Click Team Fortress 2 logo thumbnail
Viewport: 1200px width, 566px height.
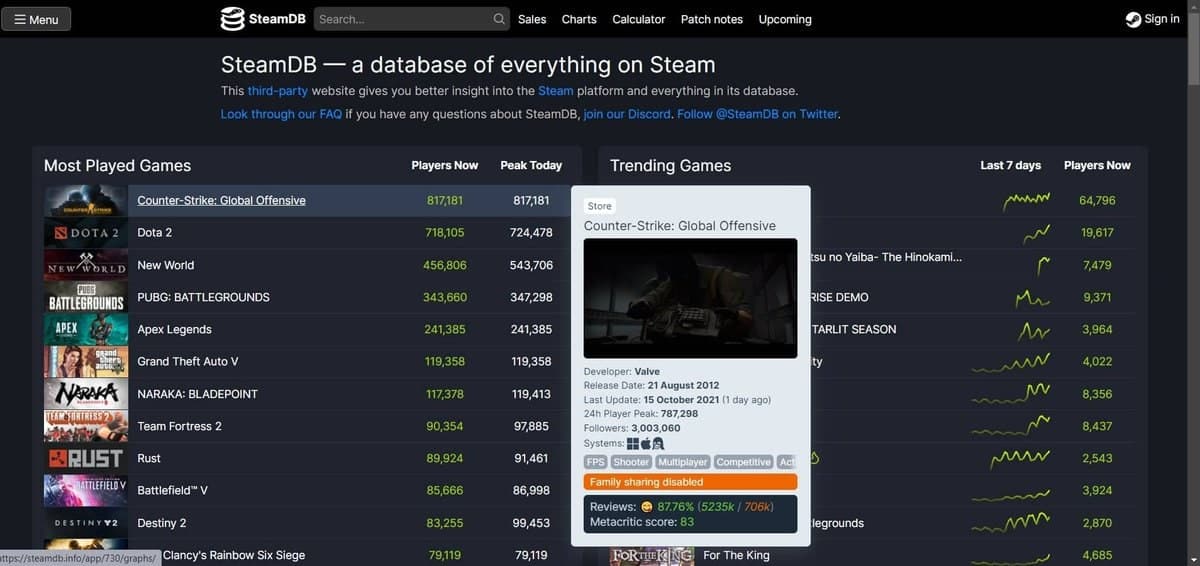[x=86, y=426]
